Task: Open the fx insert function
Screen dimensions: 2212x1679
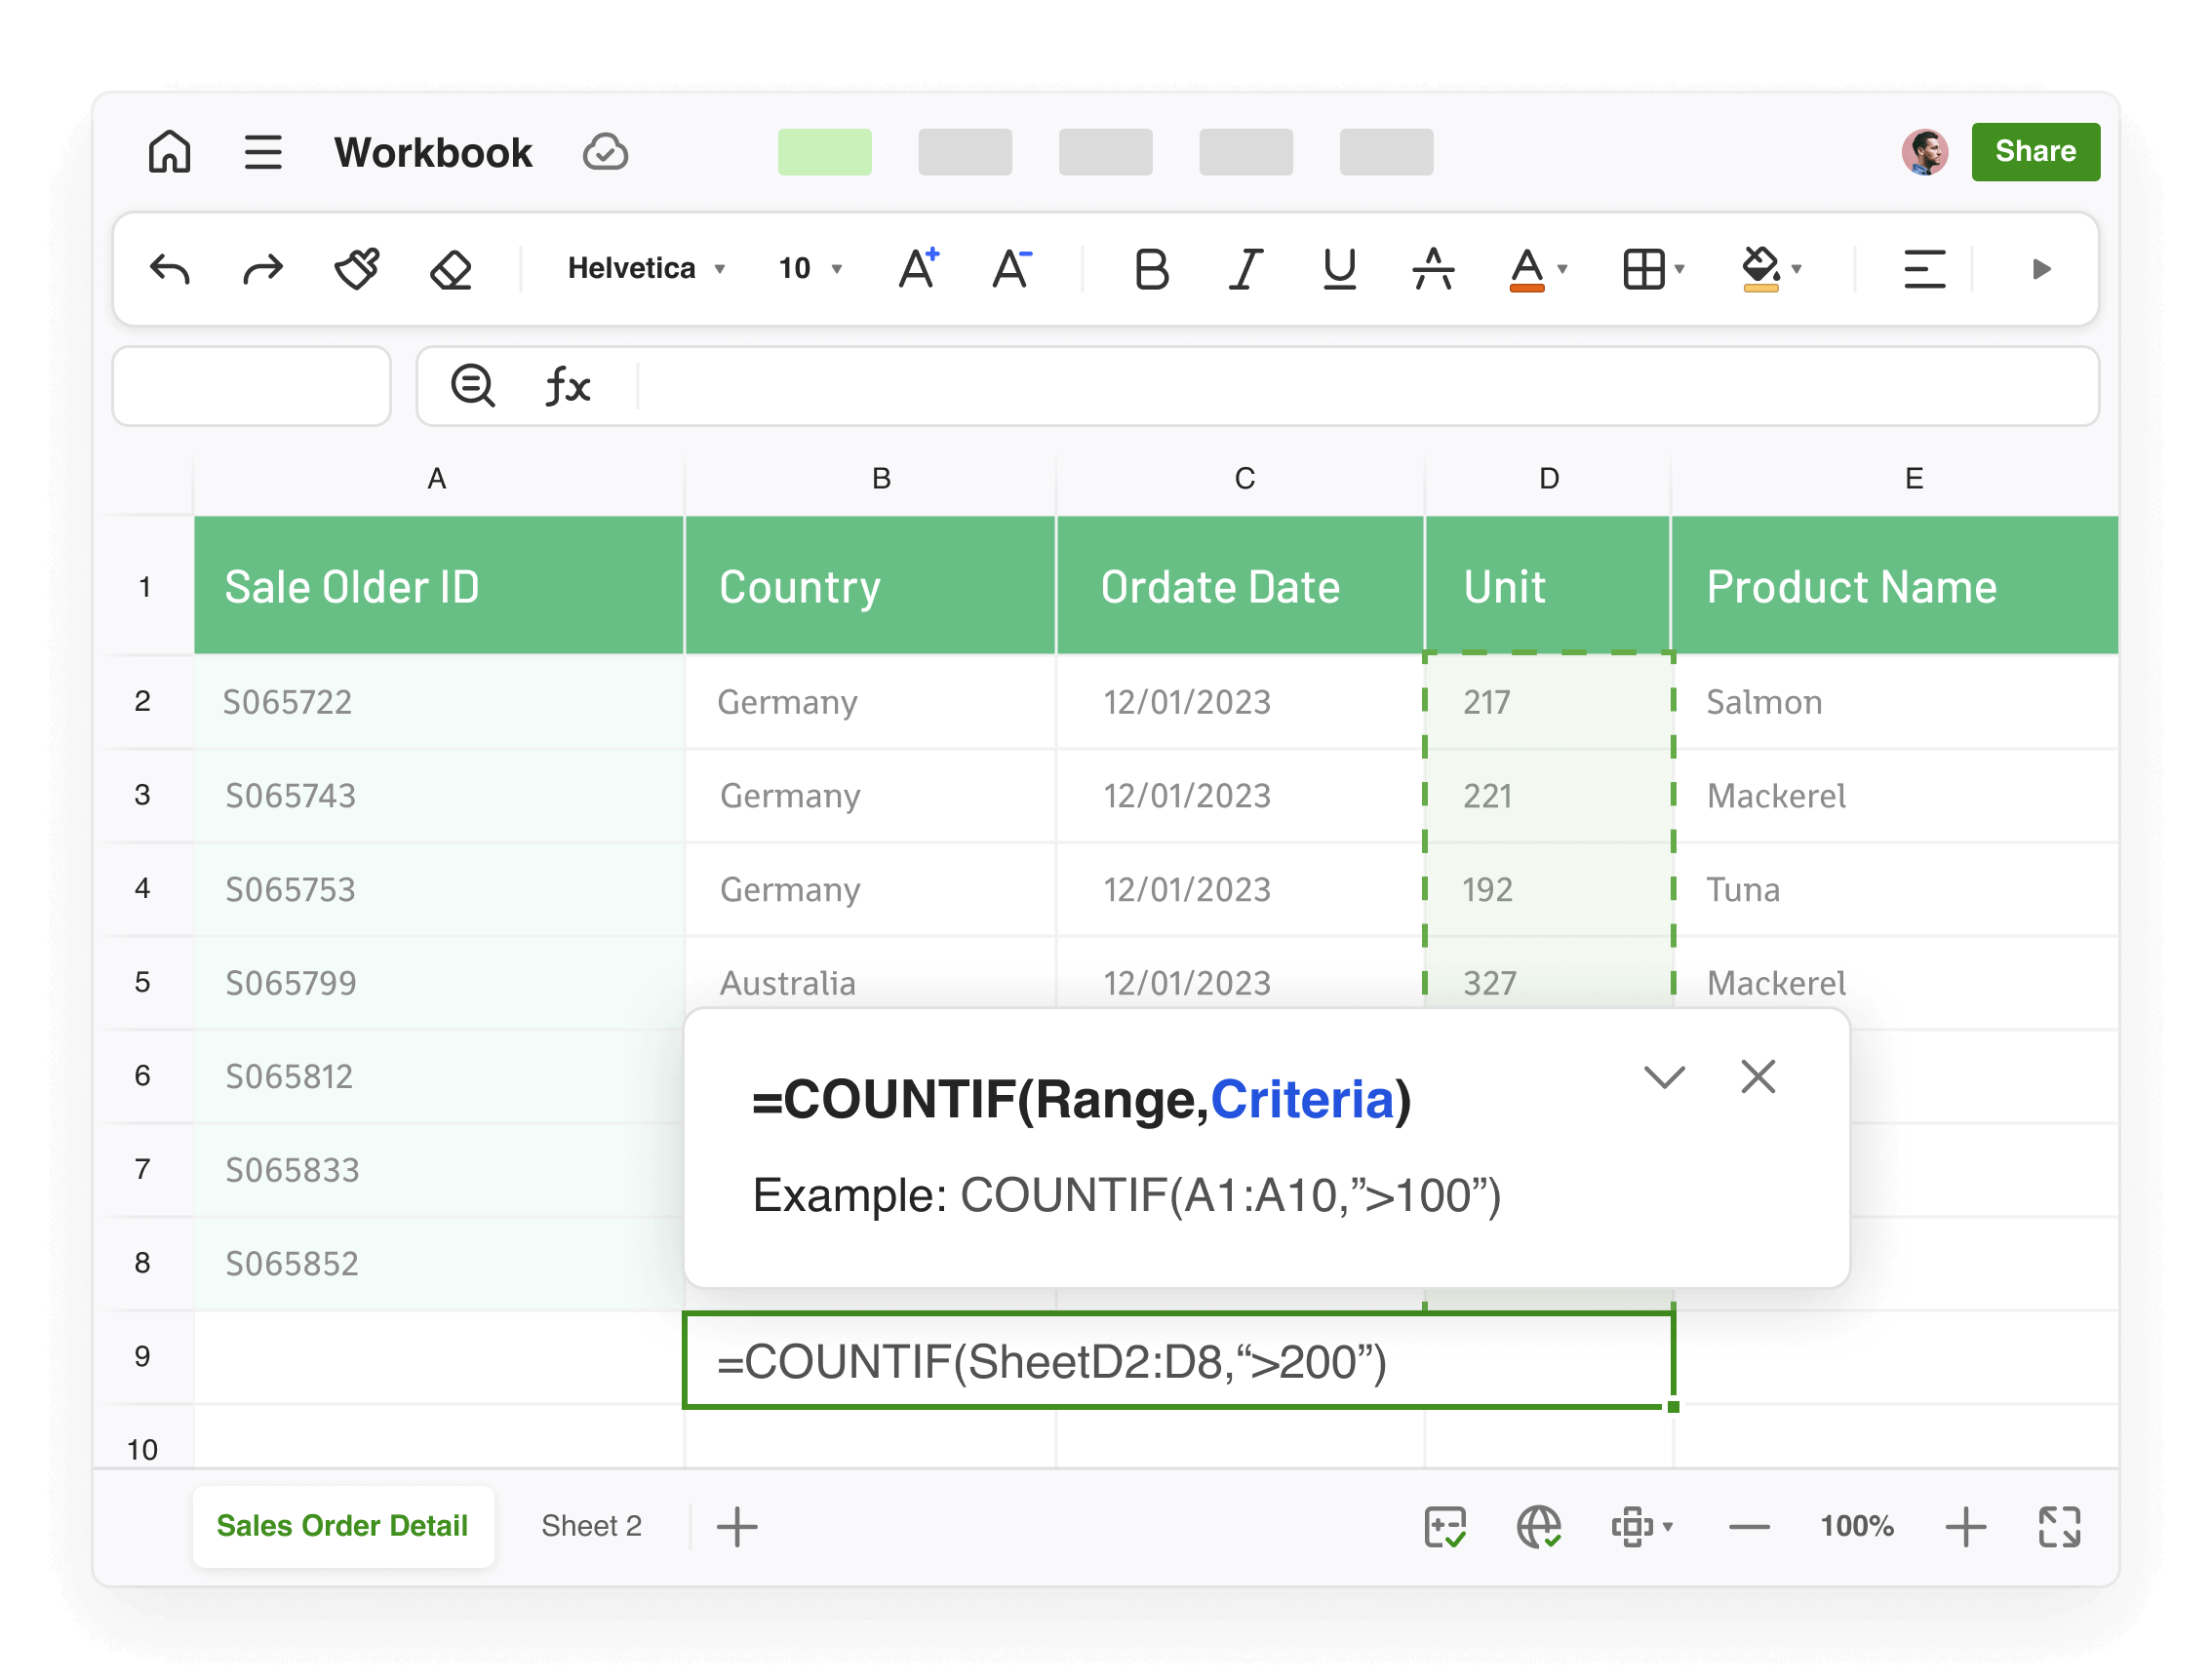Action: pyautogui.click(x=567, y=386)
